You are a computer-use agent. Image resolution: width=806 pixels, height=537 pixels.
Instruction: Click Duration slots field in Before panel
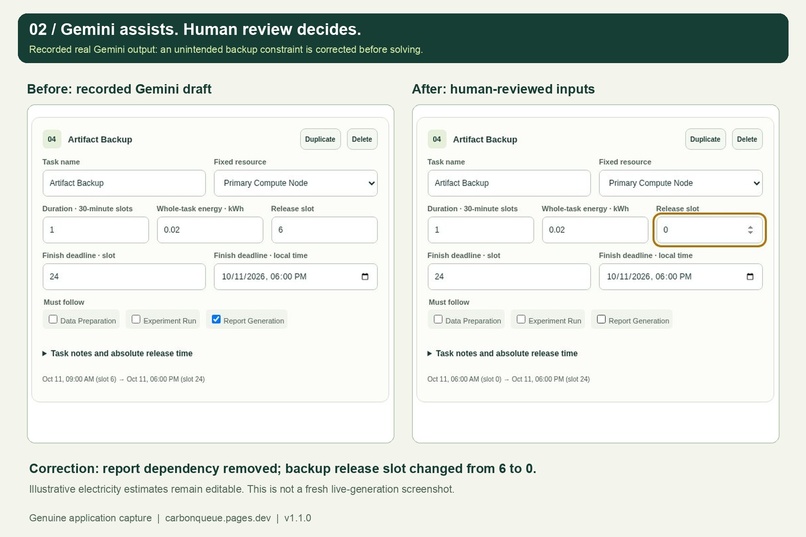click(x=96, y=230)
